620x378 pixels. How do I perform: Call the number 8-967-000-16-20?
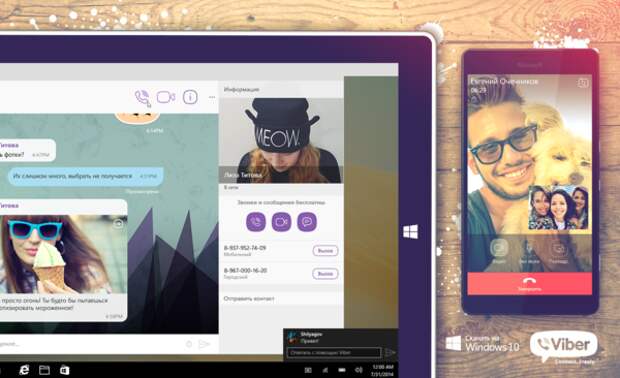[x=325, y=274]
